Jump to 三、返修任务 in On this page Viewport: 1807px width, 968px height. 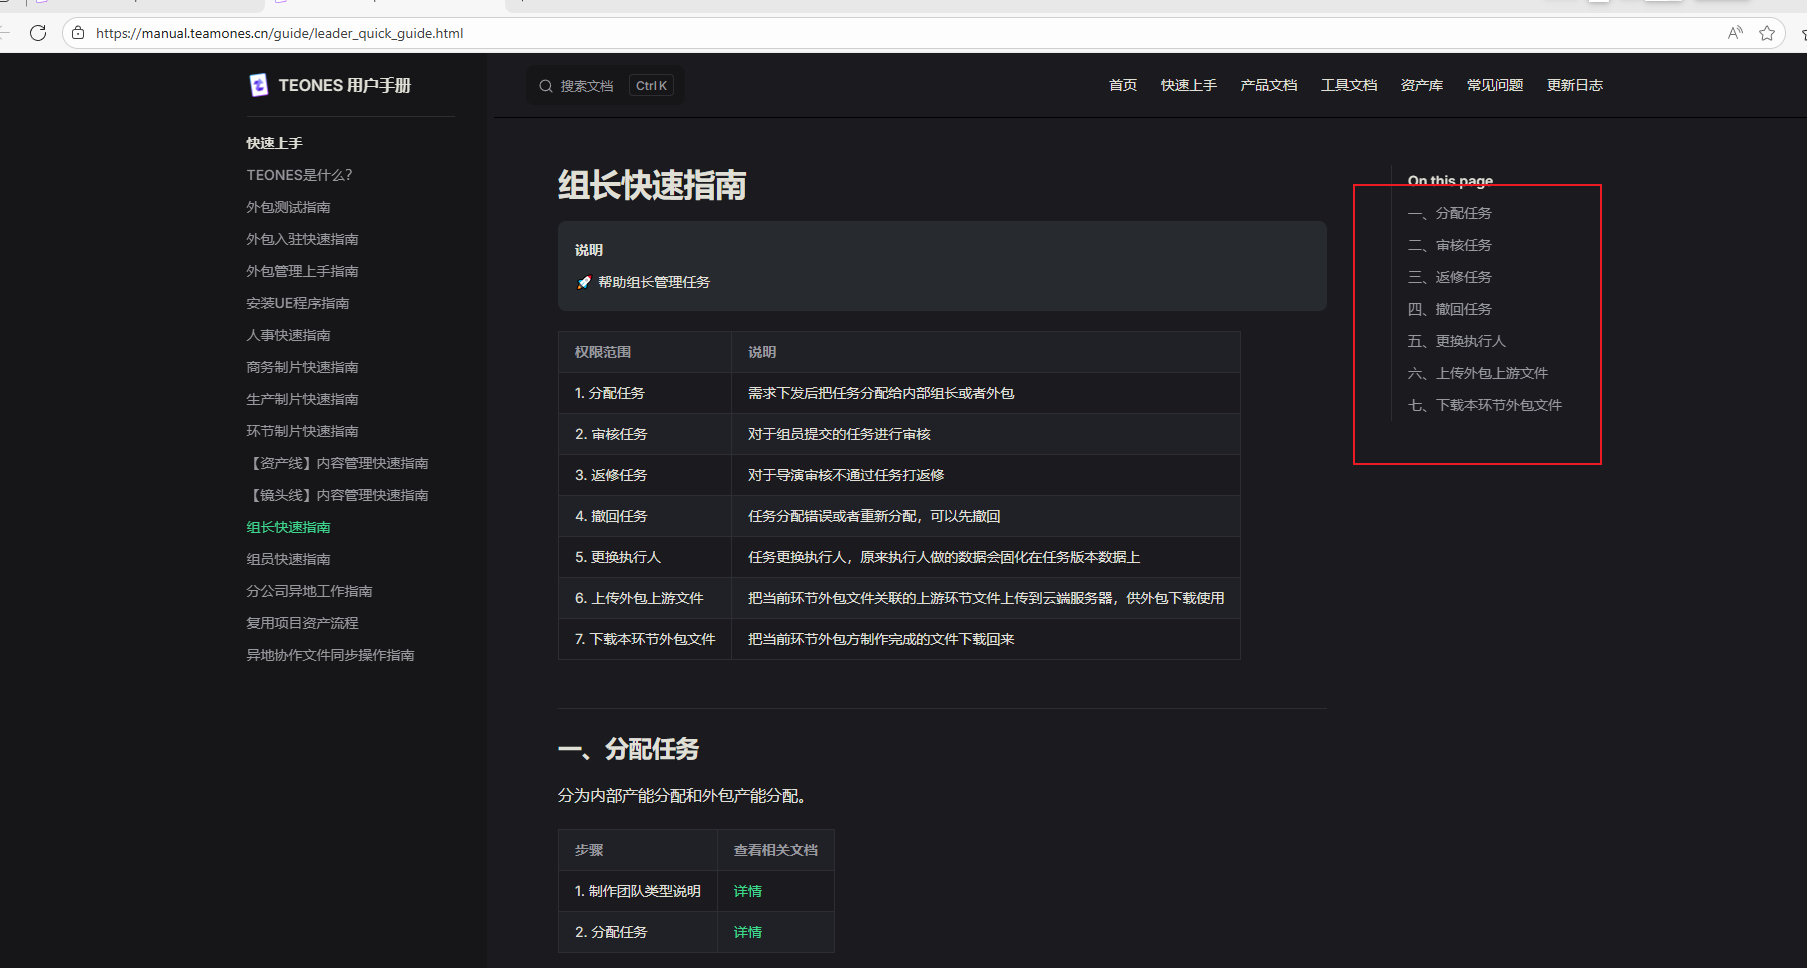[x=1449, y=277]
